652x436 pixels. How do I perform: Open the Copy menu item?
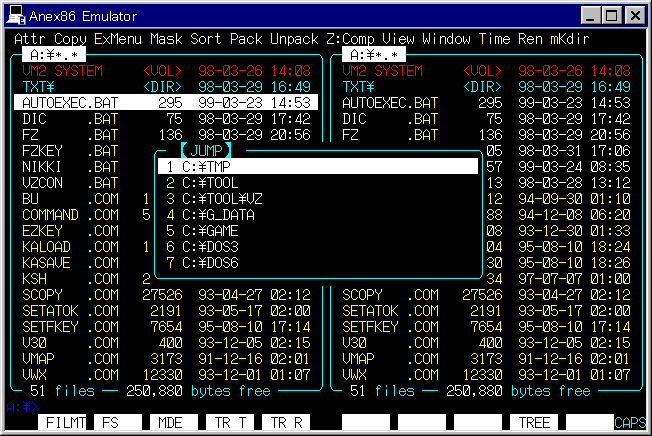tap(71, 38)
